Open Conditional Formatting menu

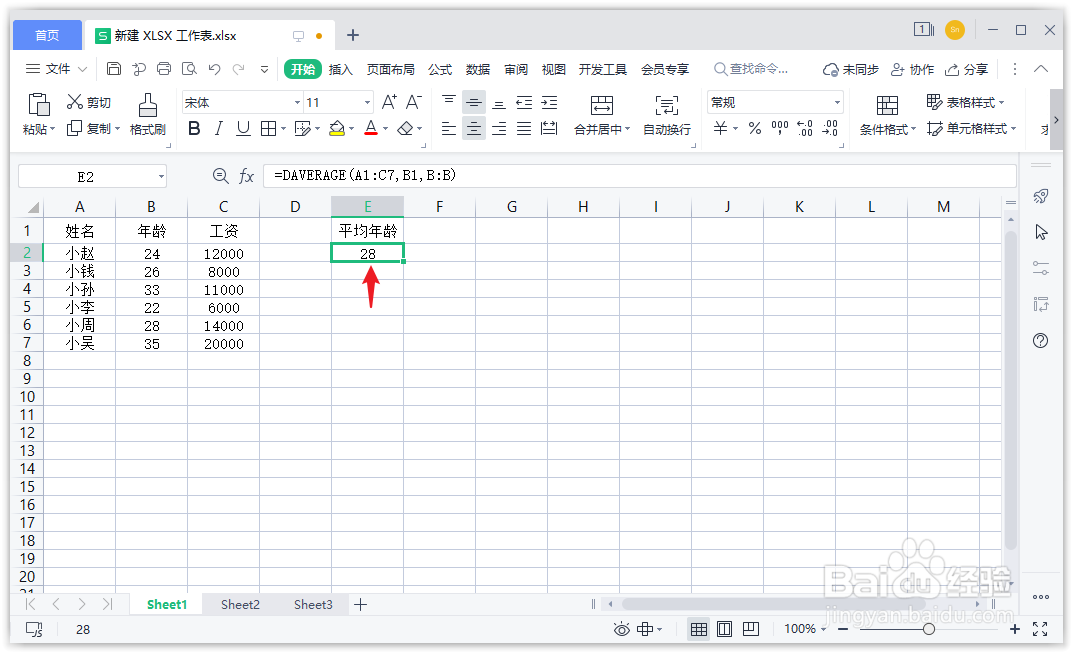pos(888,115)
